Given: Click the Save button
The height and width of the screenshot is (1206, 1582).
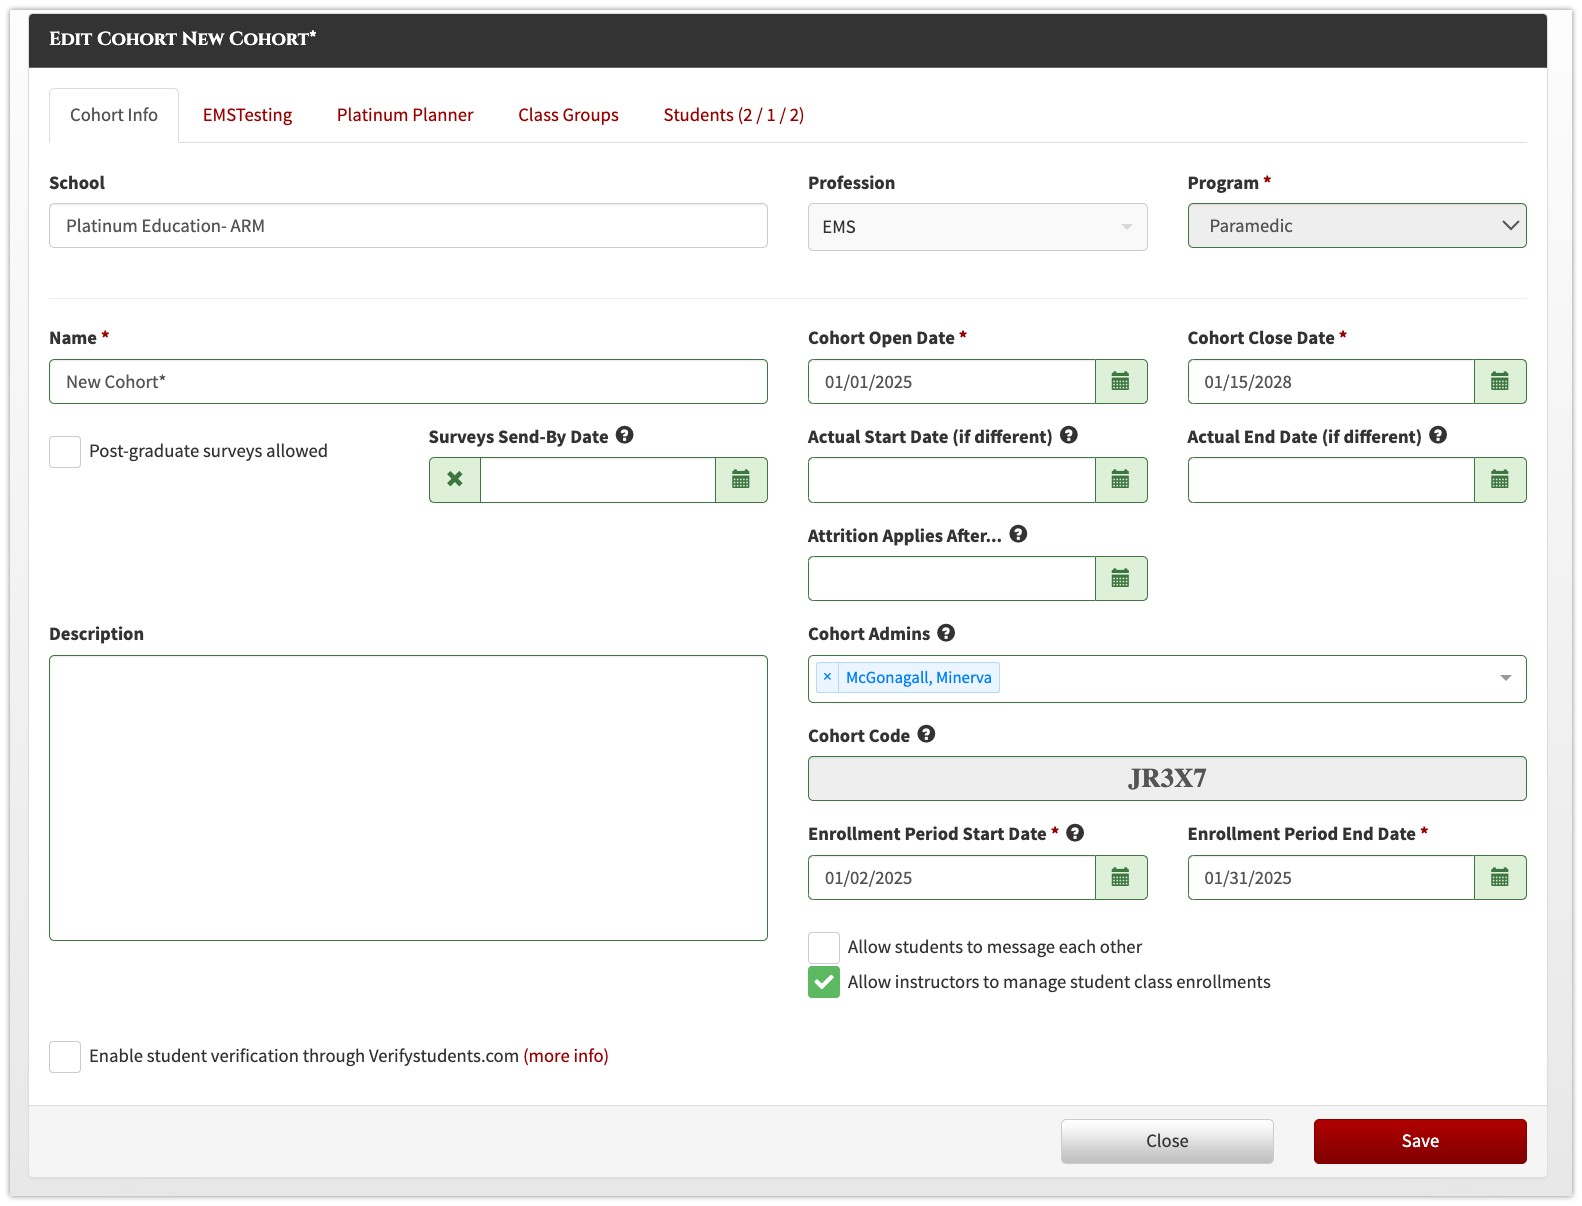Looking at the screenshot, I should tap(1420, 1141).
